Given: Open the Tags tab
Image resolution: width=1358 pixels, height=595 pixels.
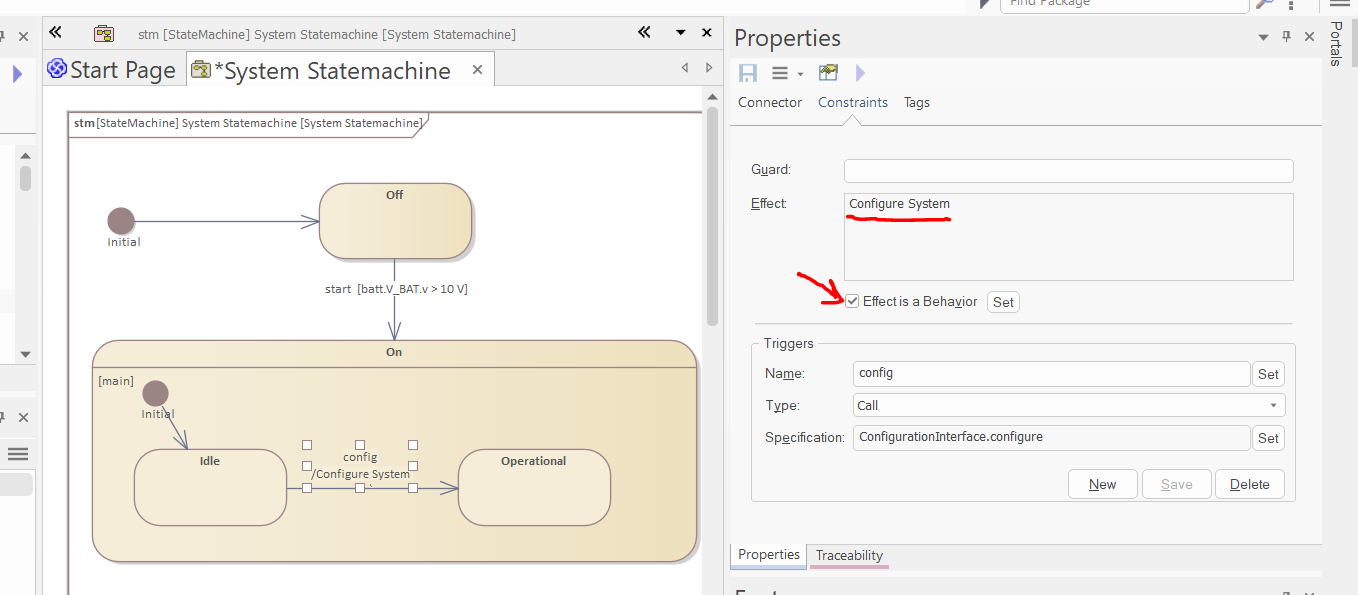Looking at the screenshot, I should (x=916, y=102).
